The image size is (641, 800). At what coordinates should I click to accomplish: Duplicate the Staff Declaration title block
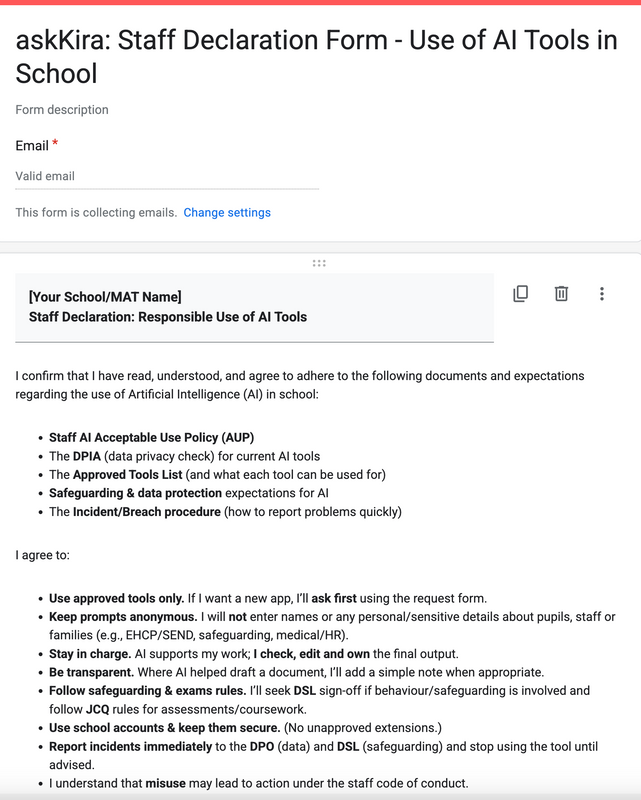pos(520,294)
